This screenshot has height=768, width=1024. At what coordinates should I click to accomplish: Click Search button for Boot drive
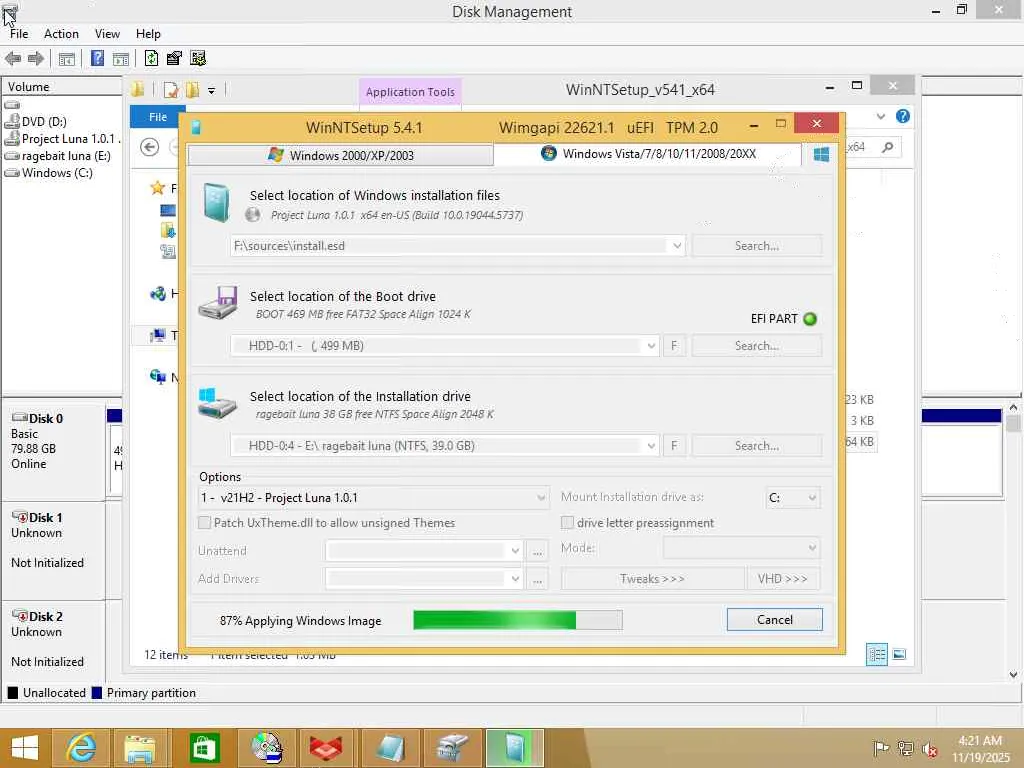tap(756, 345)
